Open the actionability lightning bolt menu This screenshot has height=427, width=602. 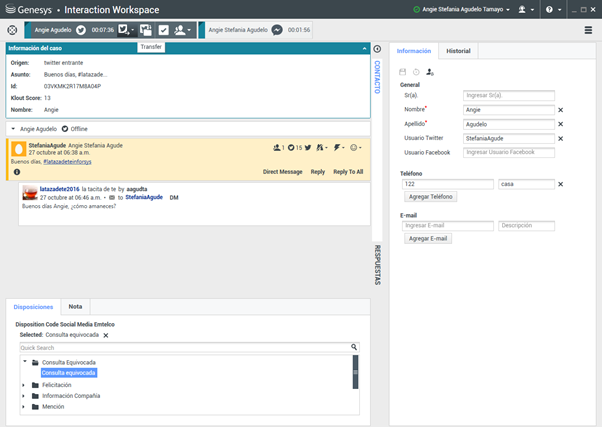click(x=339, y=147)
